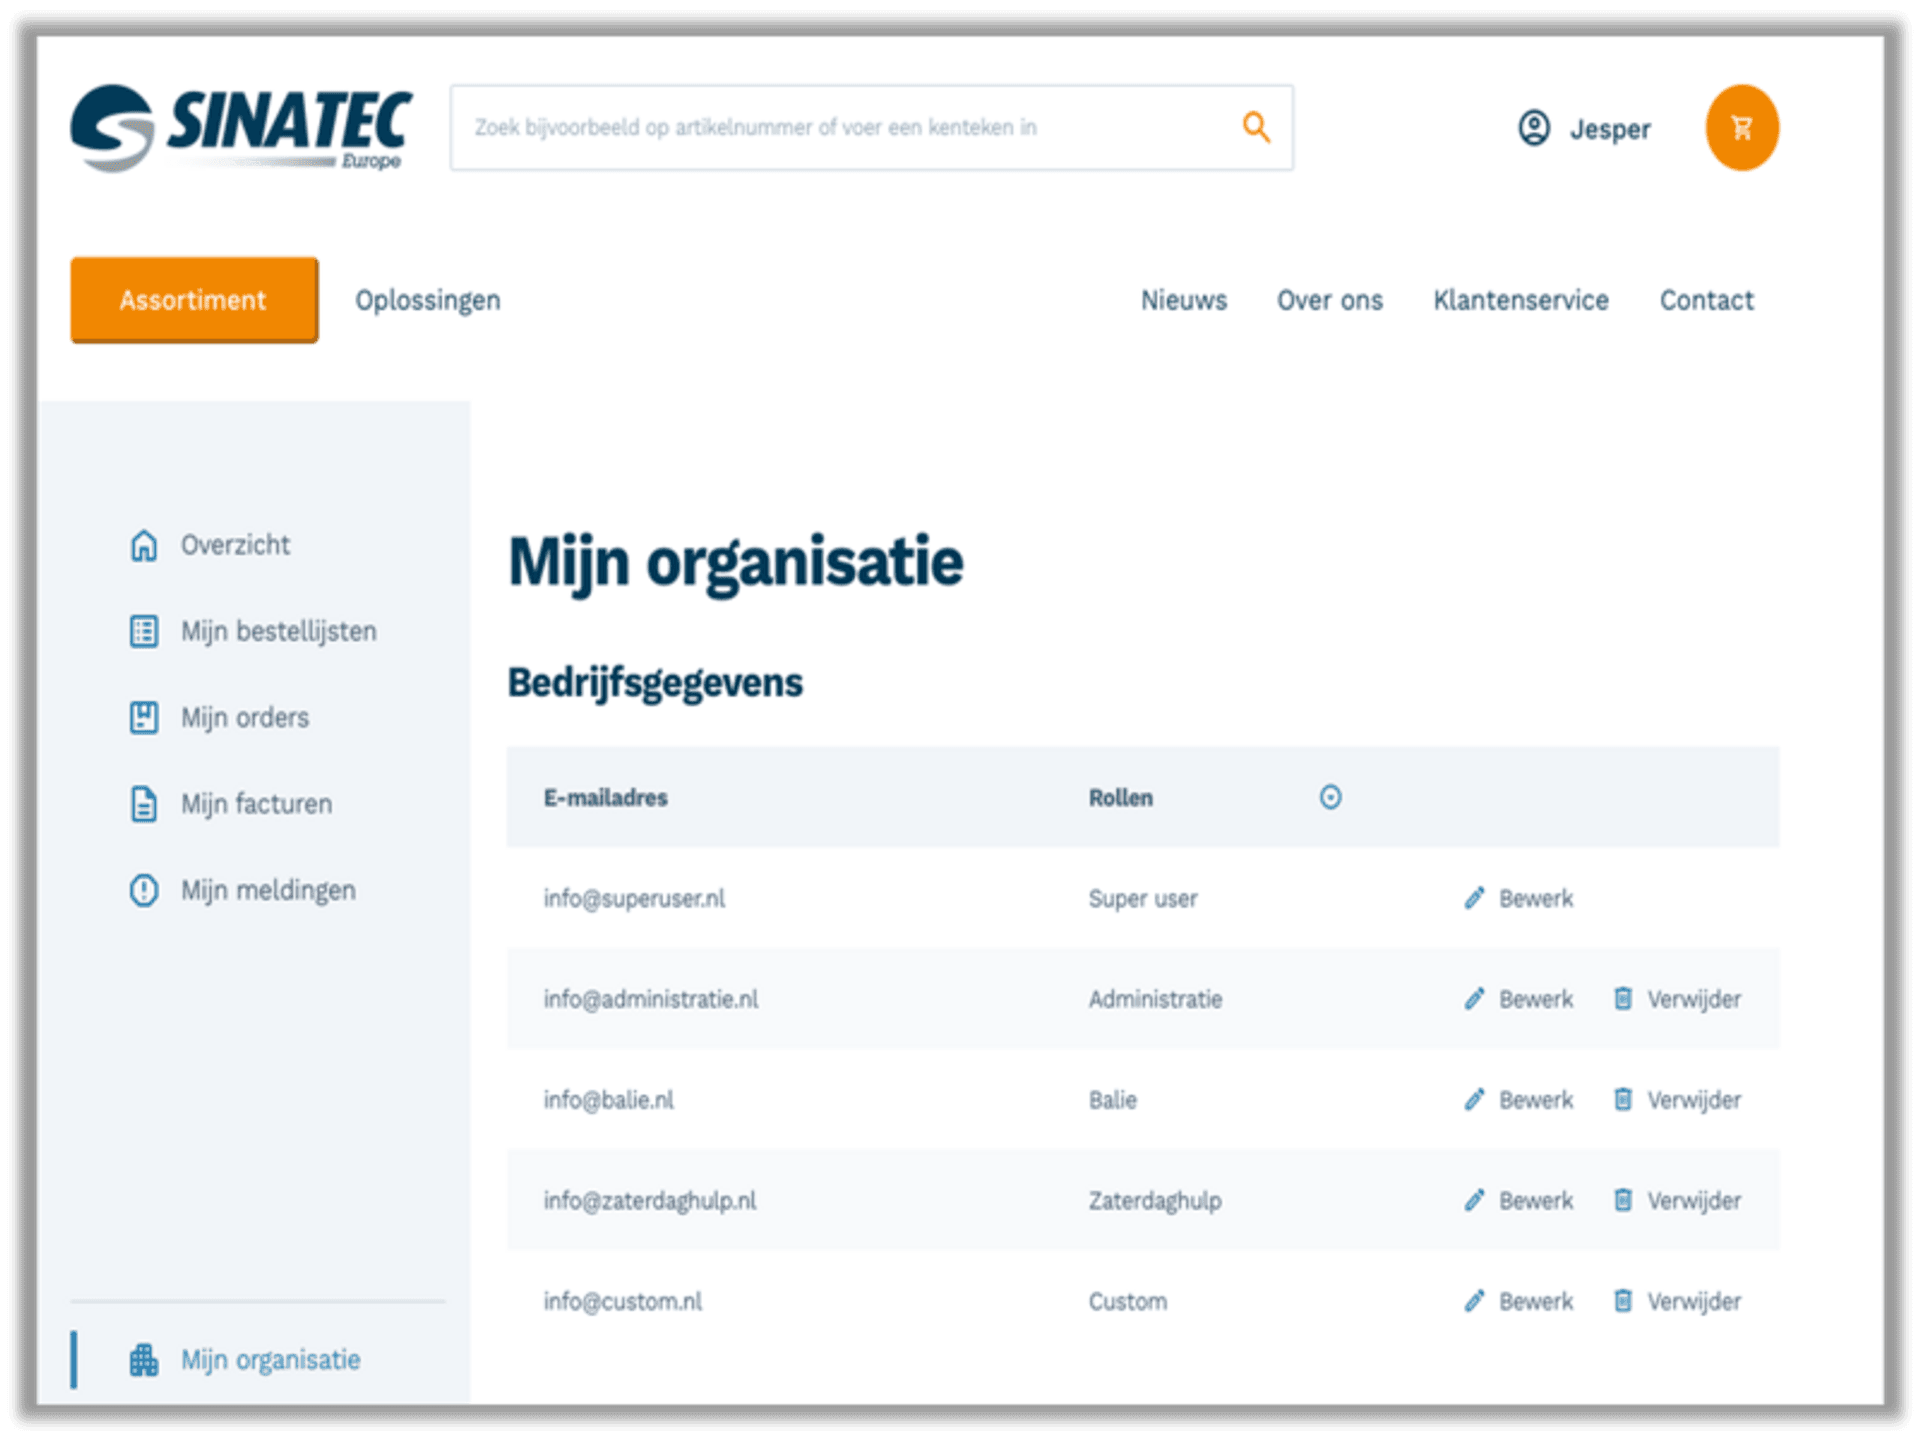
Task: Click the trash icon in info@zaterdaghulp.nl row
Action: (1623, 1200)
